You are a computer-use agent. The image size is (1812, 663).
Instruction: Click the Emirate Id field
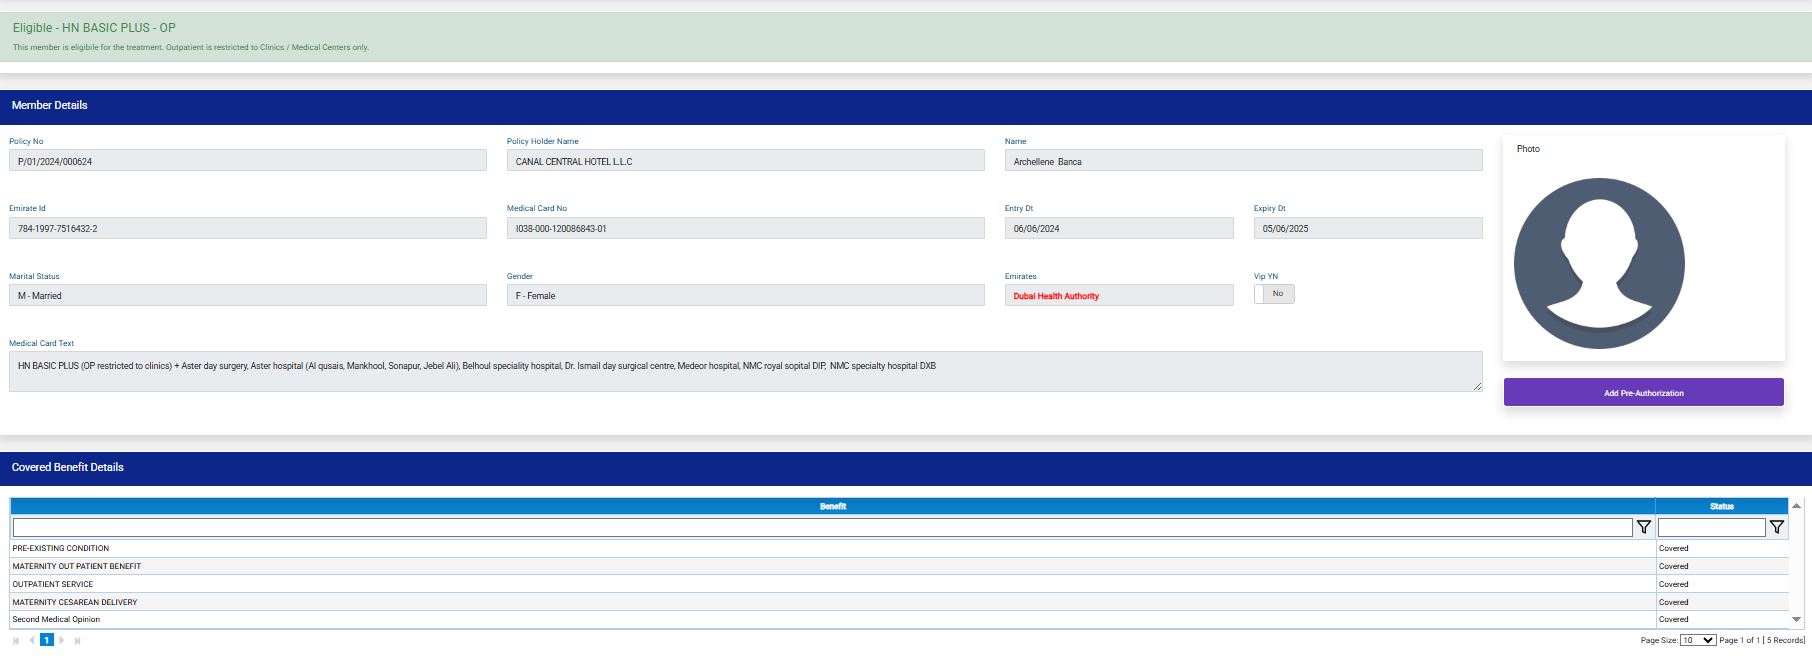tap(248, 228)
